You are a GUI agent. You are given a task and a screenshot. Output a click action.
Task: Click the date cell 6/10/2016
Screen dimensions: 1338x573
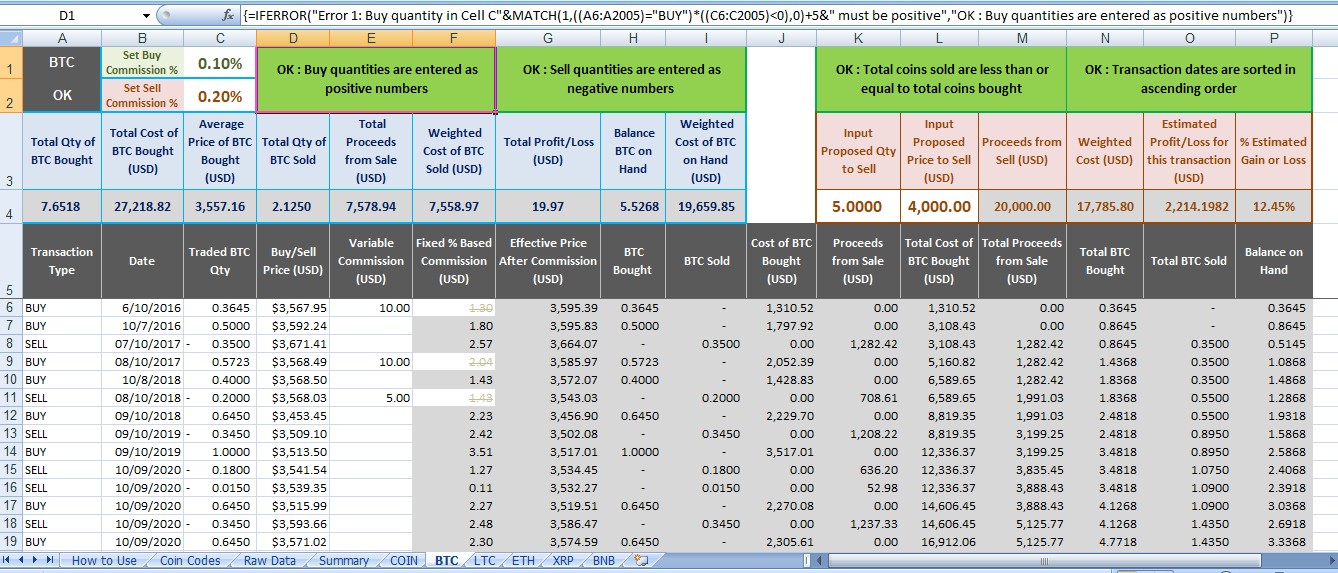click(x=143, y=308)
